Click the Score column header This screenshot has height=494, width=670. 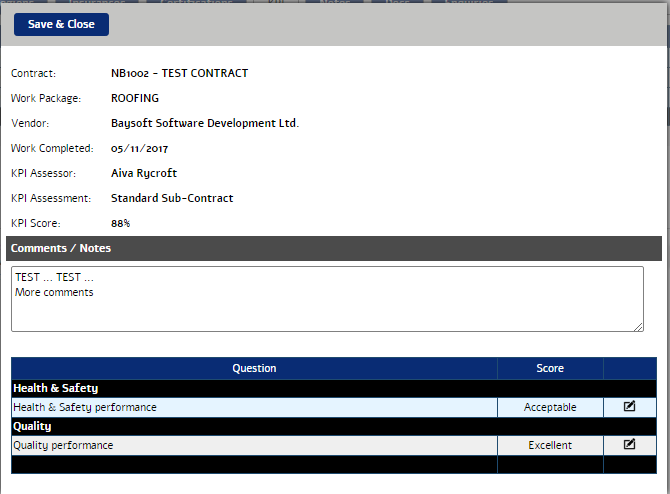coord(550,368)
